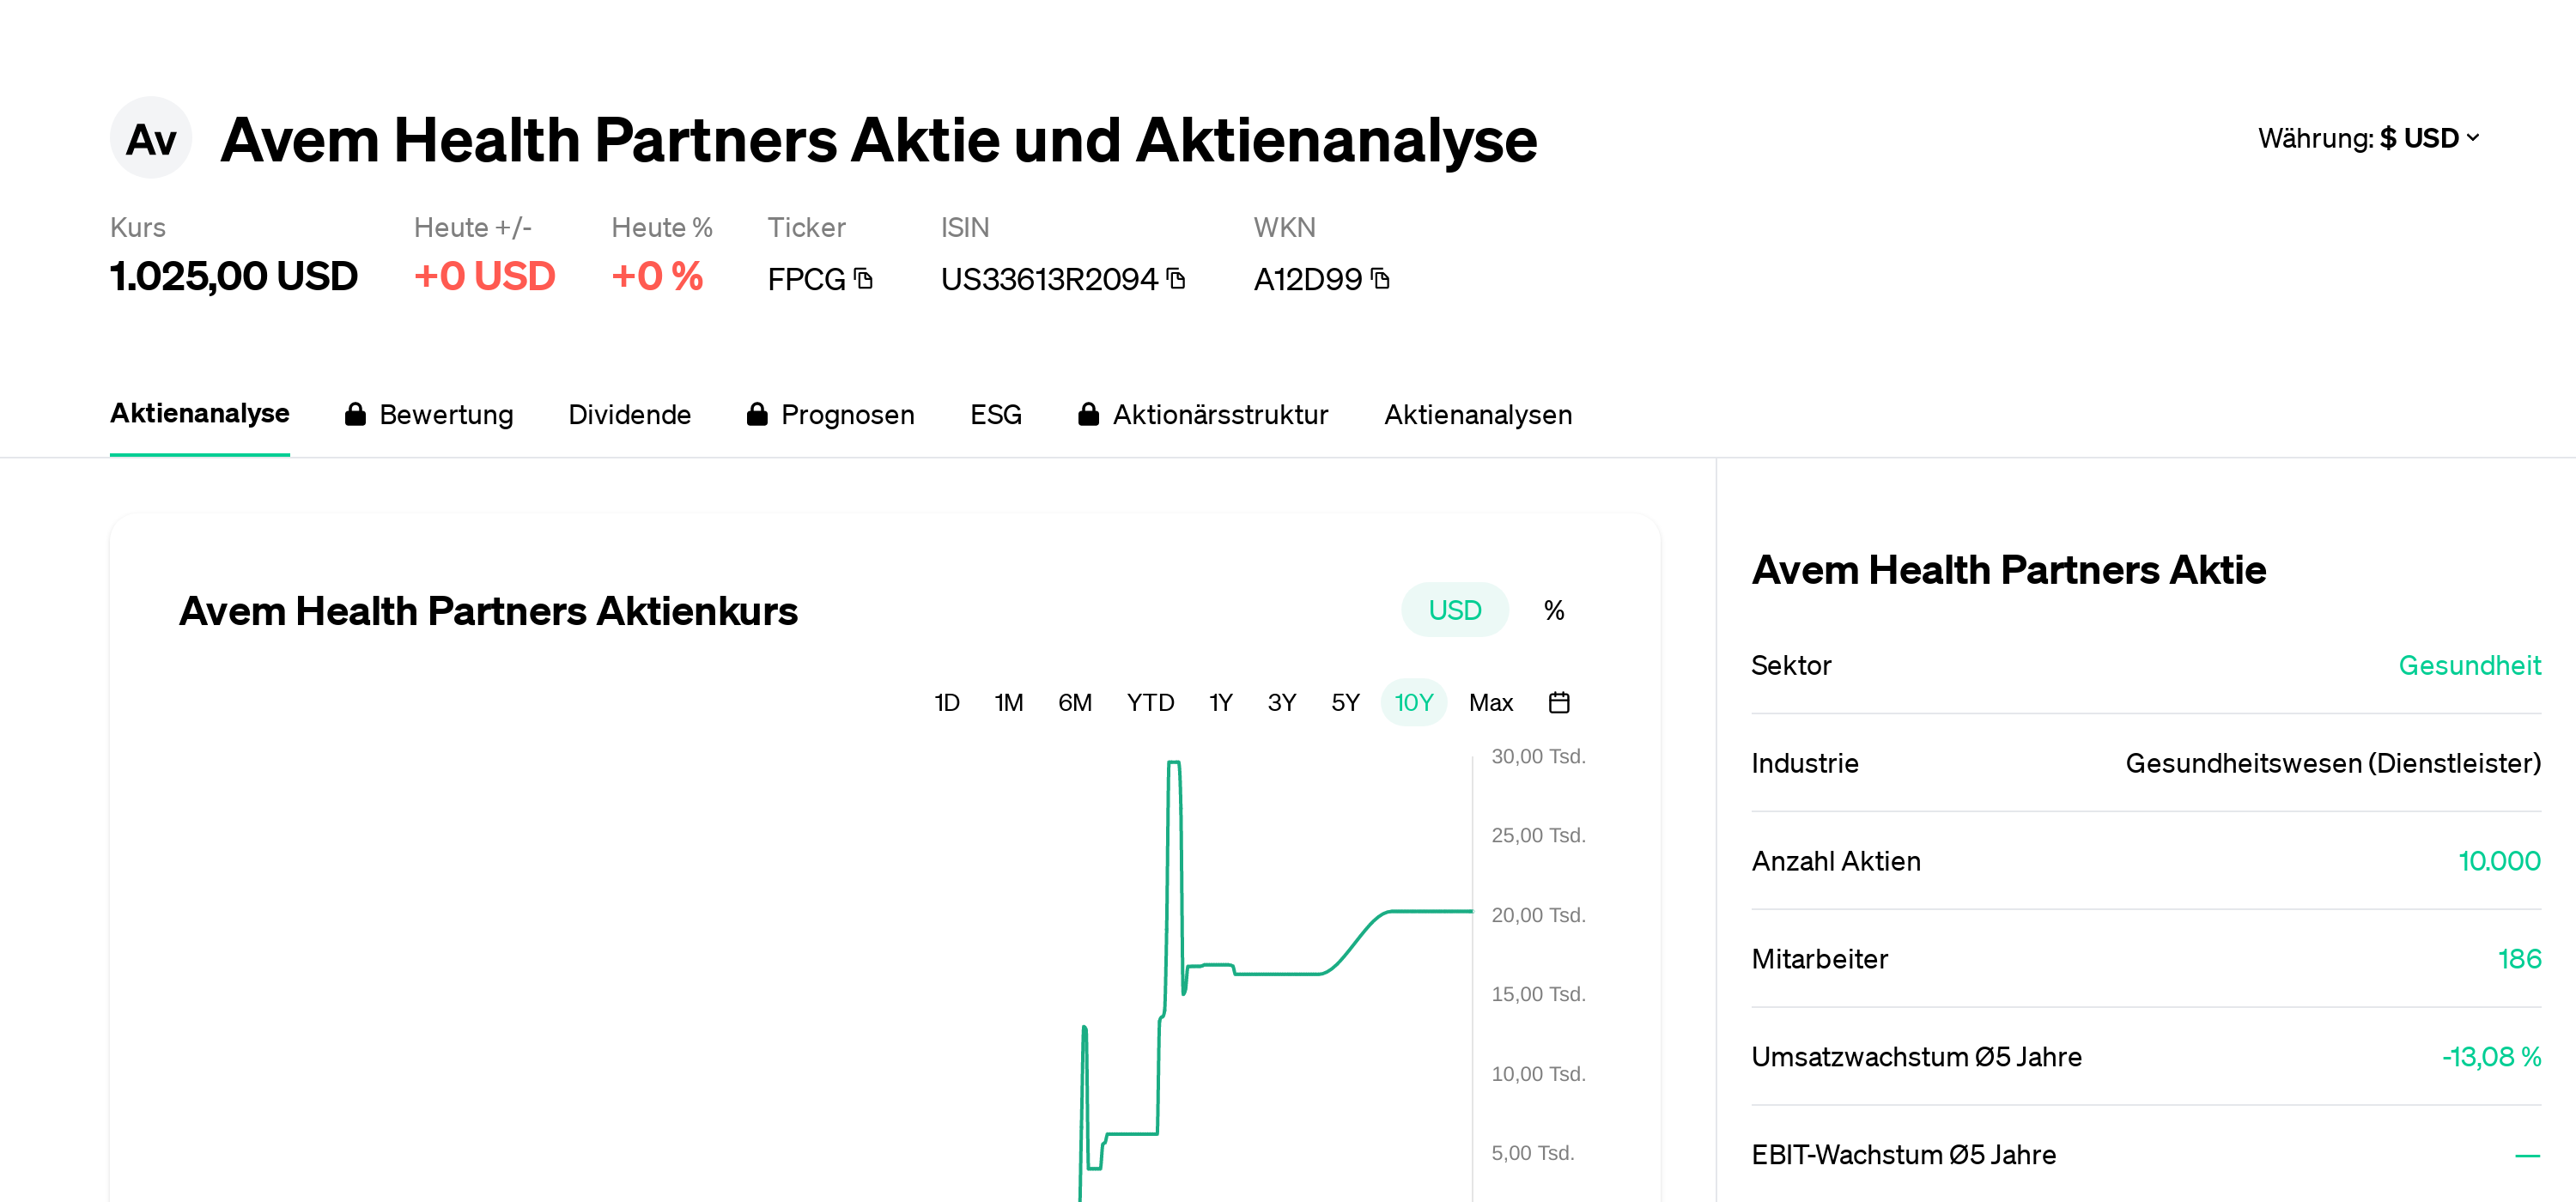
Task: Select the 10Y chart range
Action: [x=1413, y=702]
